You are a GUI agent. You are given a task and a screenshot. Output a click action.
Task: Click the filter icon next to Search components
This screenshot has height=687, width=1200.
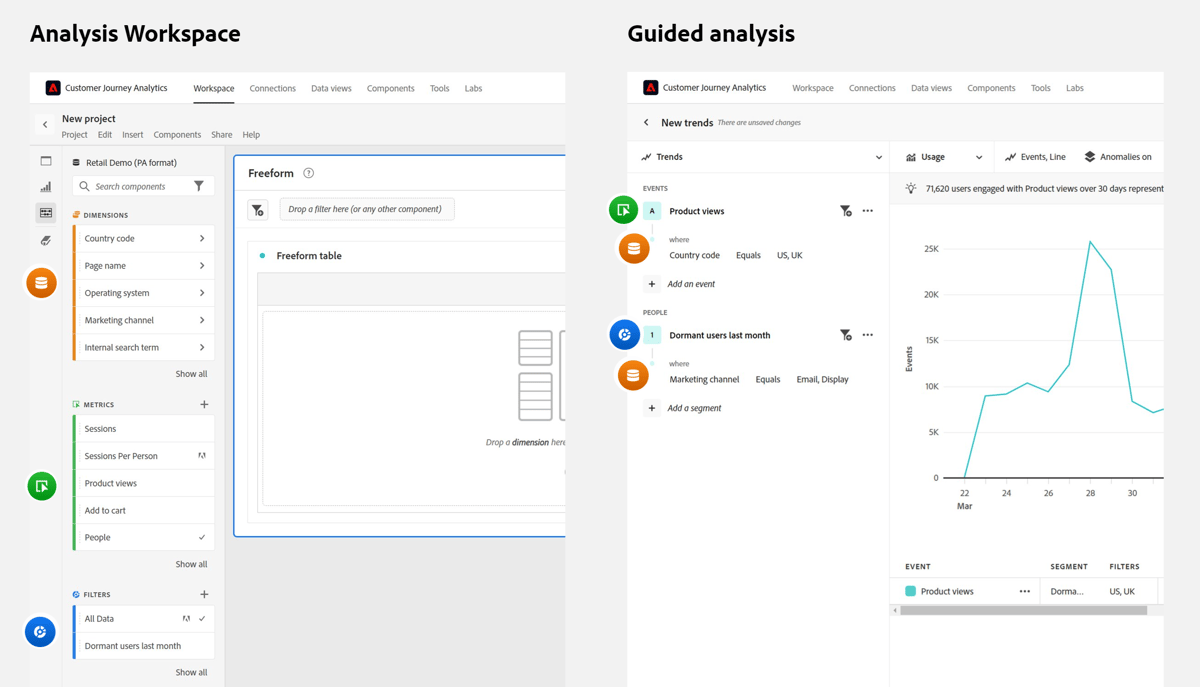[200, 186]
